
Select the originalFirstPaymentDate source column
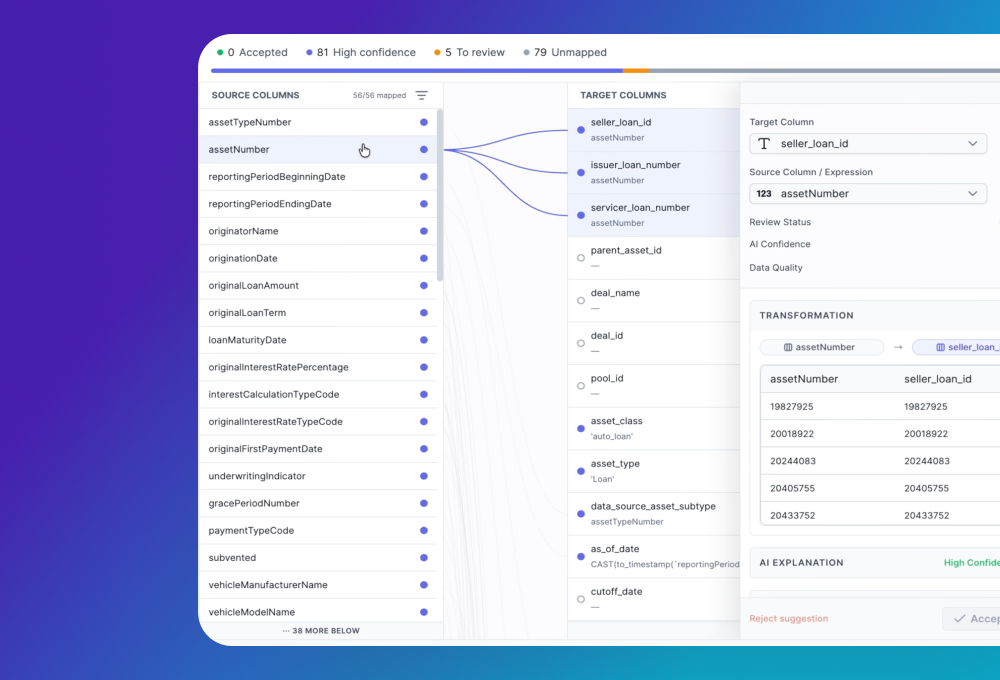(x=318, y=448)
